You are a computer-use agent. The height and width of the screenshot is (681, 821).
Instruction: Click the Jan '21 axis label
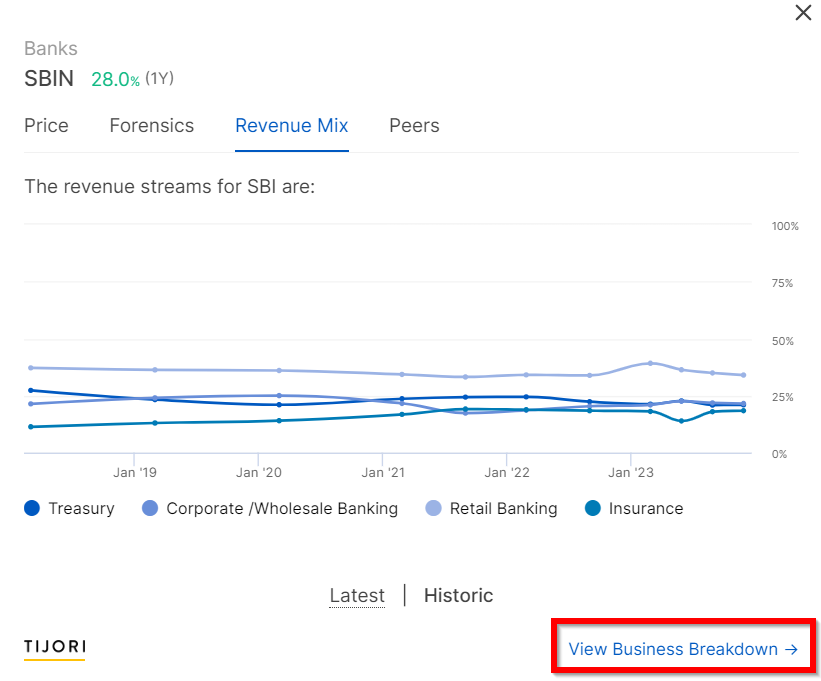coord(383,473)
